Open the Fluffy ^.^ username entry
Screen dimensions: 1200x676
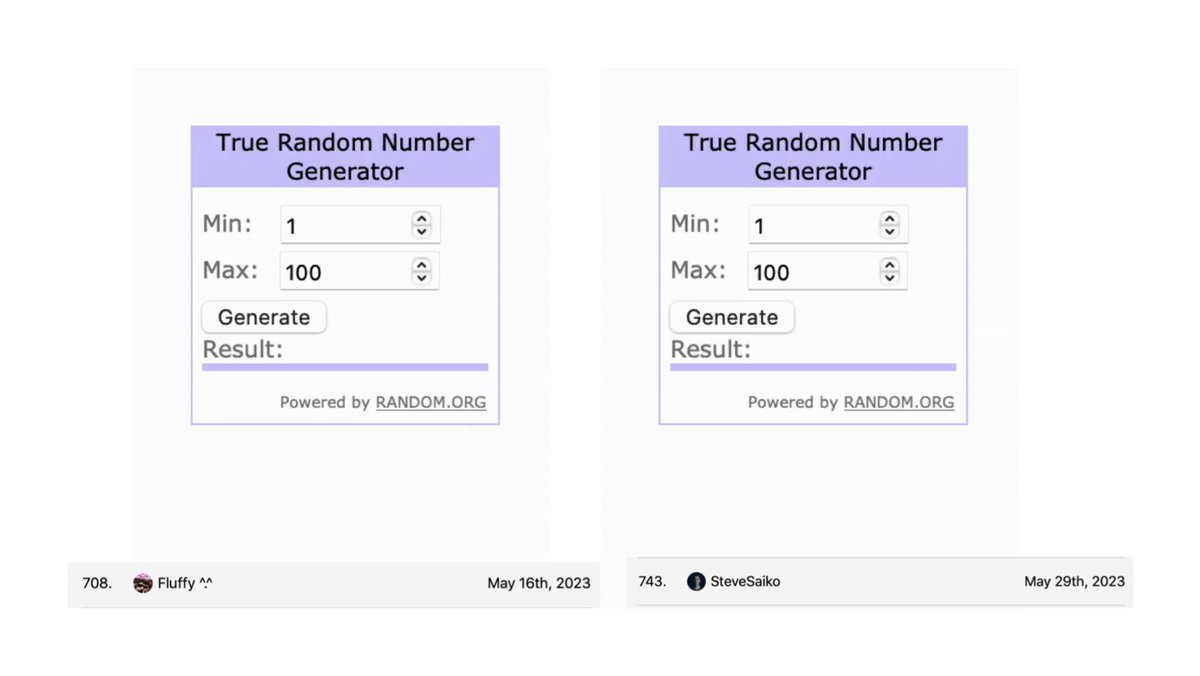[185, 583]
